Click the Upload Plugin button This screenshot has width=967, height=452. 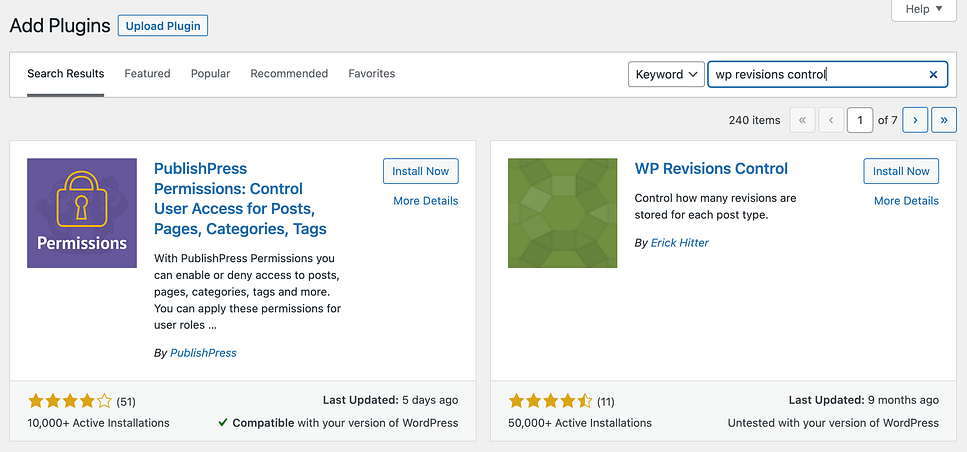pos(162,26)
